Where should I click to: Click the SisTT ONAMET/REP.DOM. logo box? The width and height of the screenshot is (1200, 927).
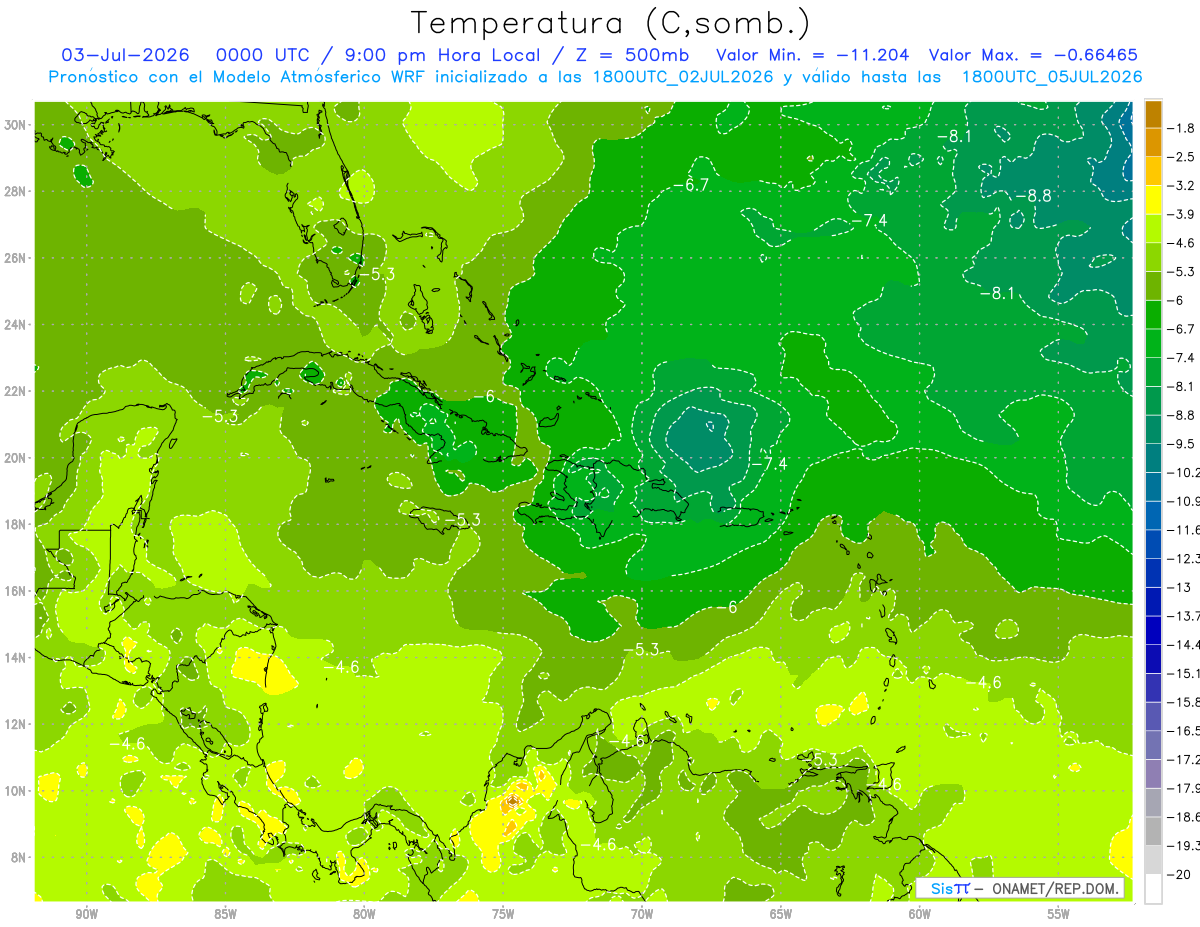click(x=1020, y=888)
